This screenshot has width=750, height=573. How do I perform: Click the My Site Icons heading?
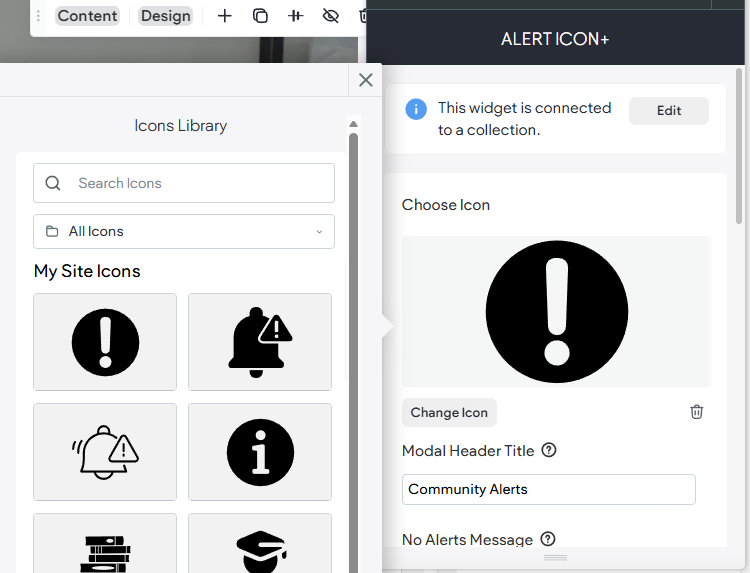(x=87, y=271)
